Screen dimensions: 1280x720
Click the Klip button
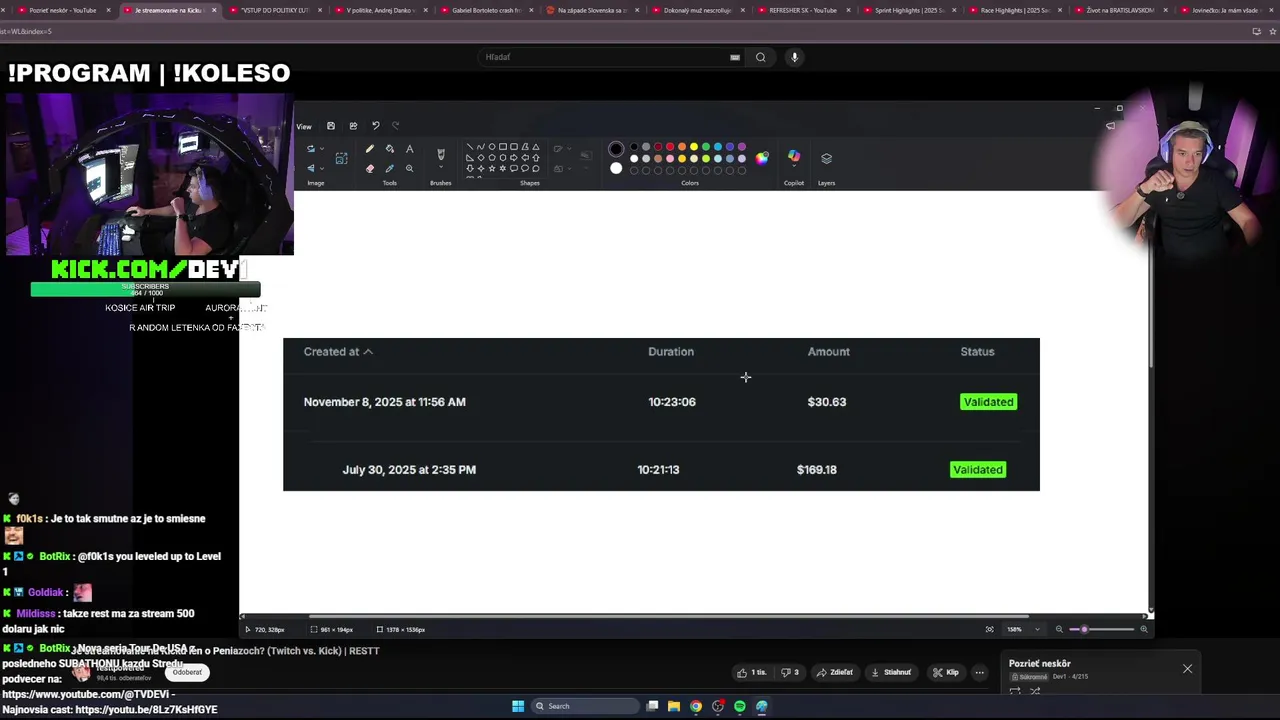tap(945, 672)
